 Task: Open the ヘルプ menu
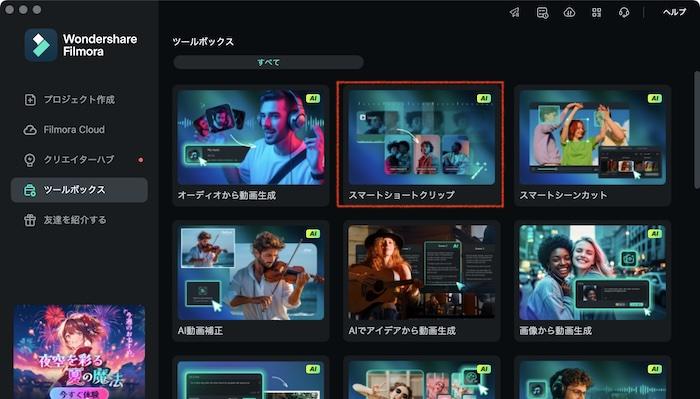(x=674, y=12)
